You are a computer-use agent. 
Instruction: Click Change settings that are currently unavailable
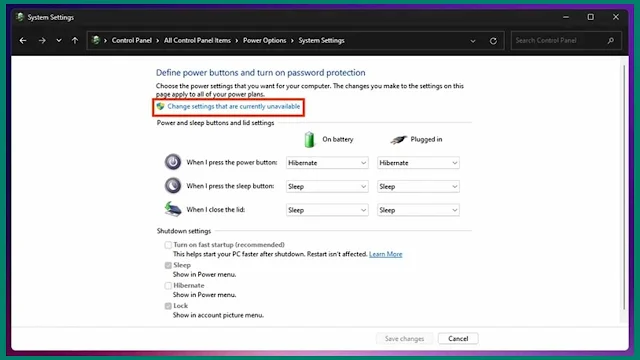tap(233, 107)
